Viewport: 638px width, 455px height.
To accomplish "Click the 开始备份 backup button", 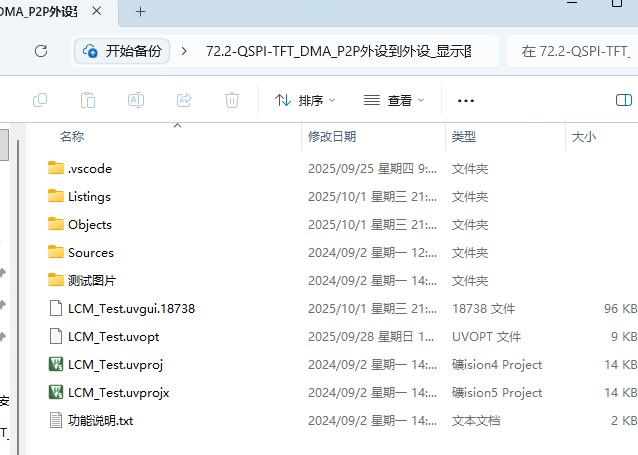I will tap(122, 51).
